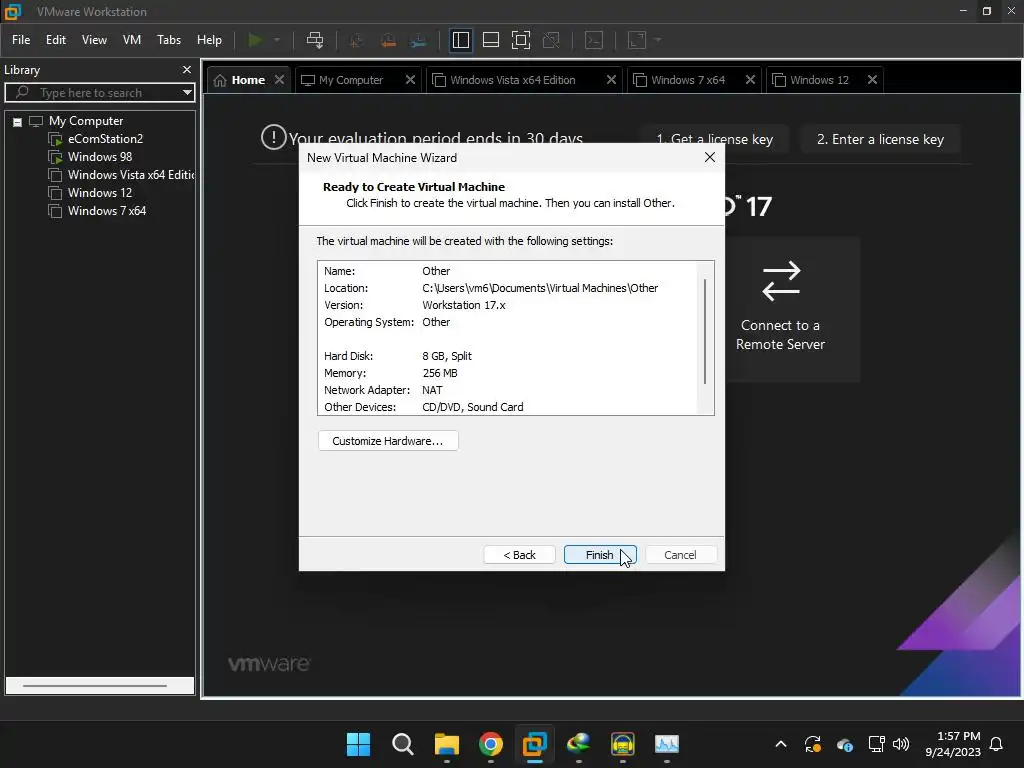Click the Back button in wizard
This screenshot has height=768, width=1024.
pos(519,555)
